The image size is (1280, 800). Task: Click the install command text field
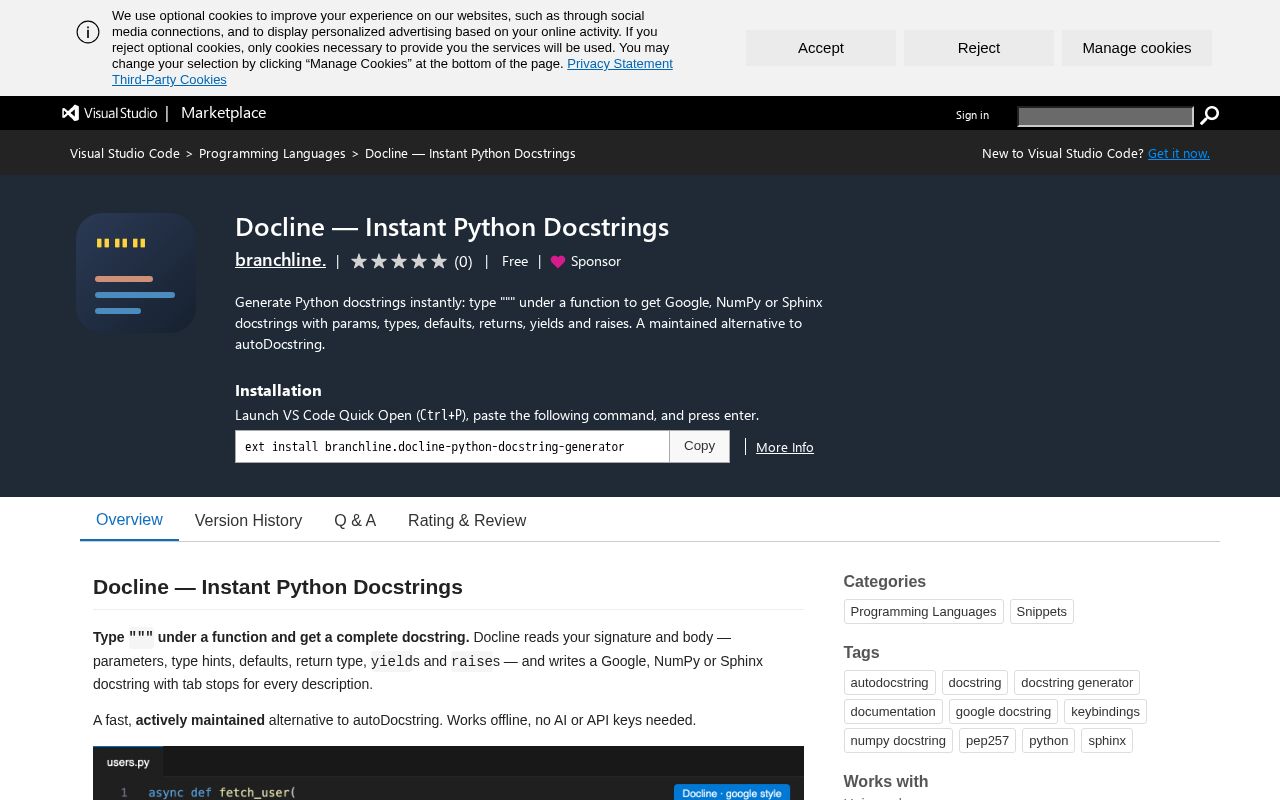(x=452, y=446)
